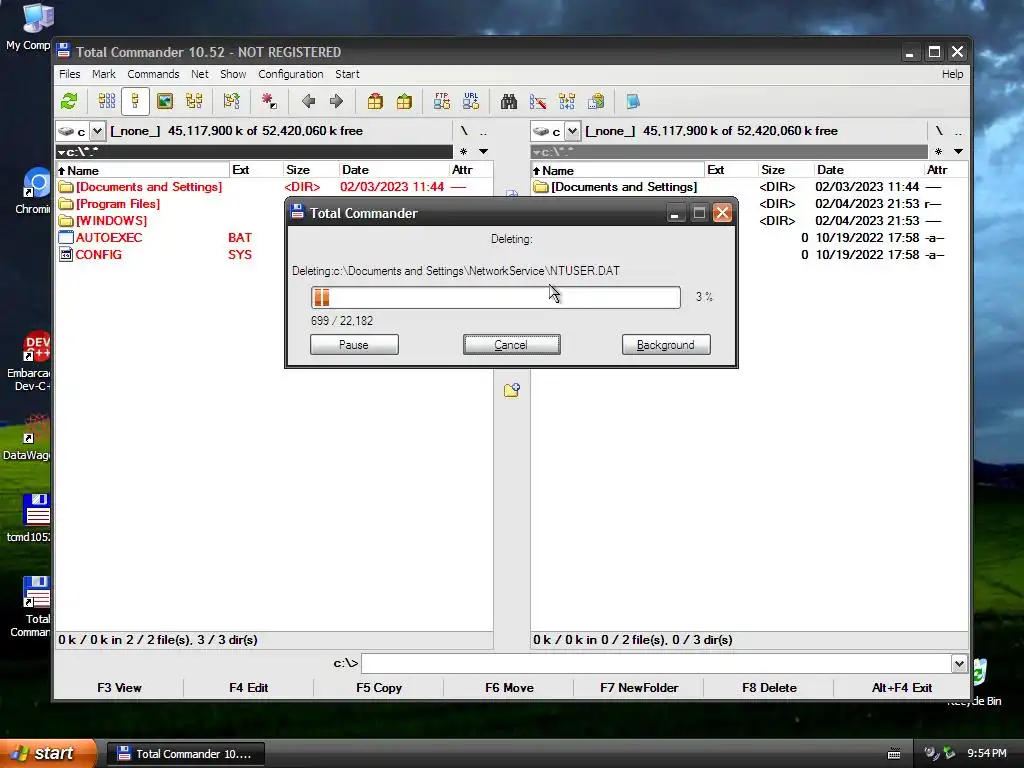Click F8 Delete button
Viewport: 1024px width, 768px height.
point(769,688)
